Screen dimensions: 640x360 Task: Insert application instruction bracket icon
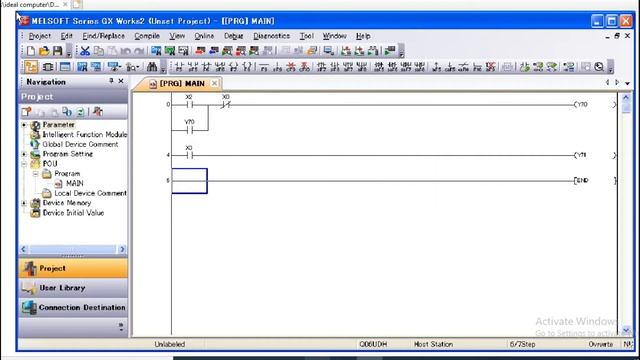point(247,67)
